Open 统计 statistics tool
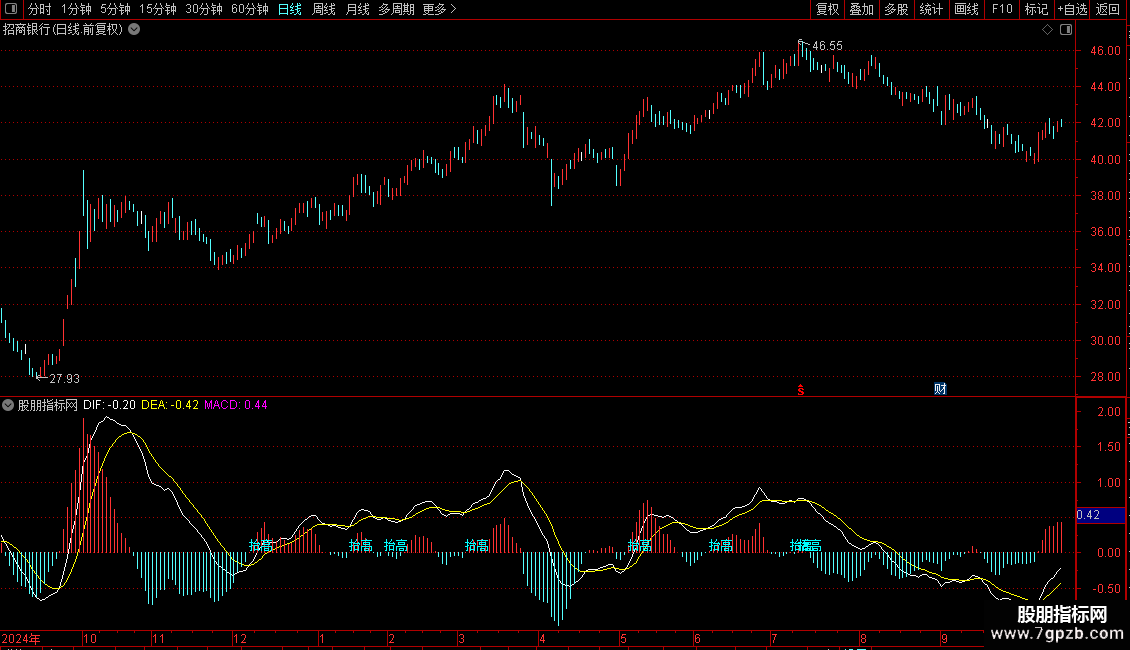This screenshot has width=1130, height=650. click(x=931, y=9)
